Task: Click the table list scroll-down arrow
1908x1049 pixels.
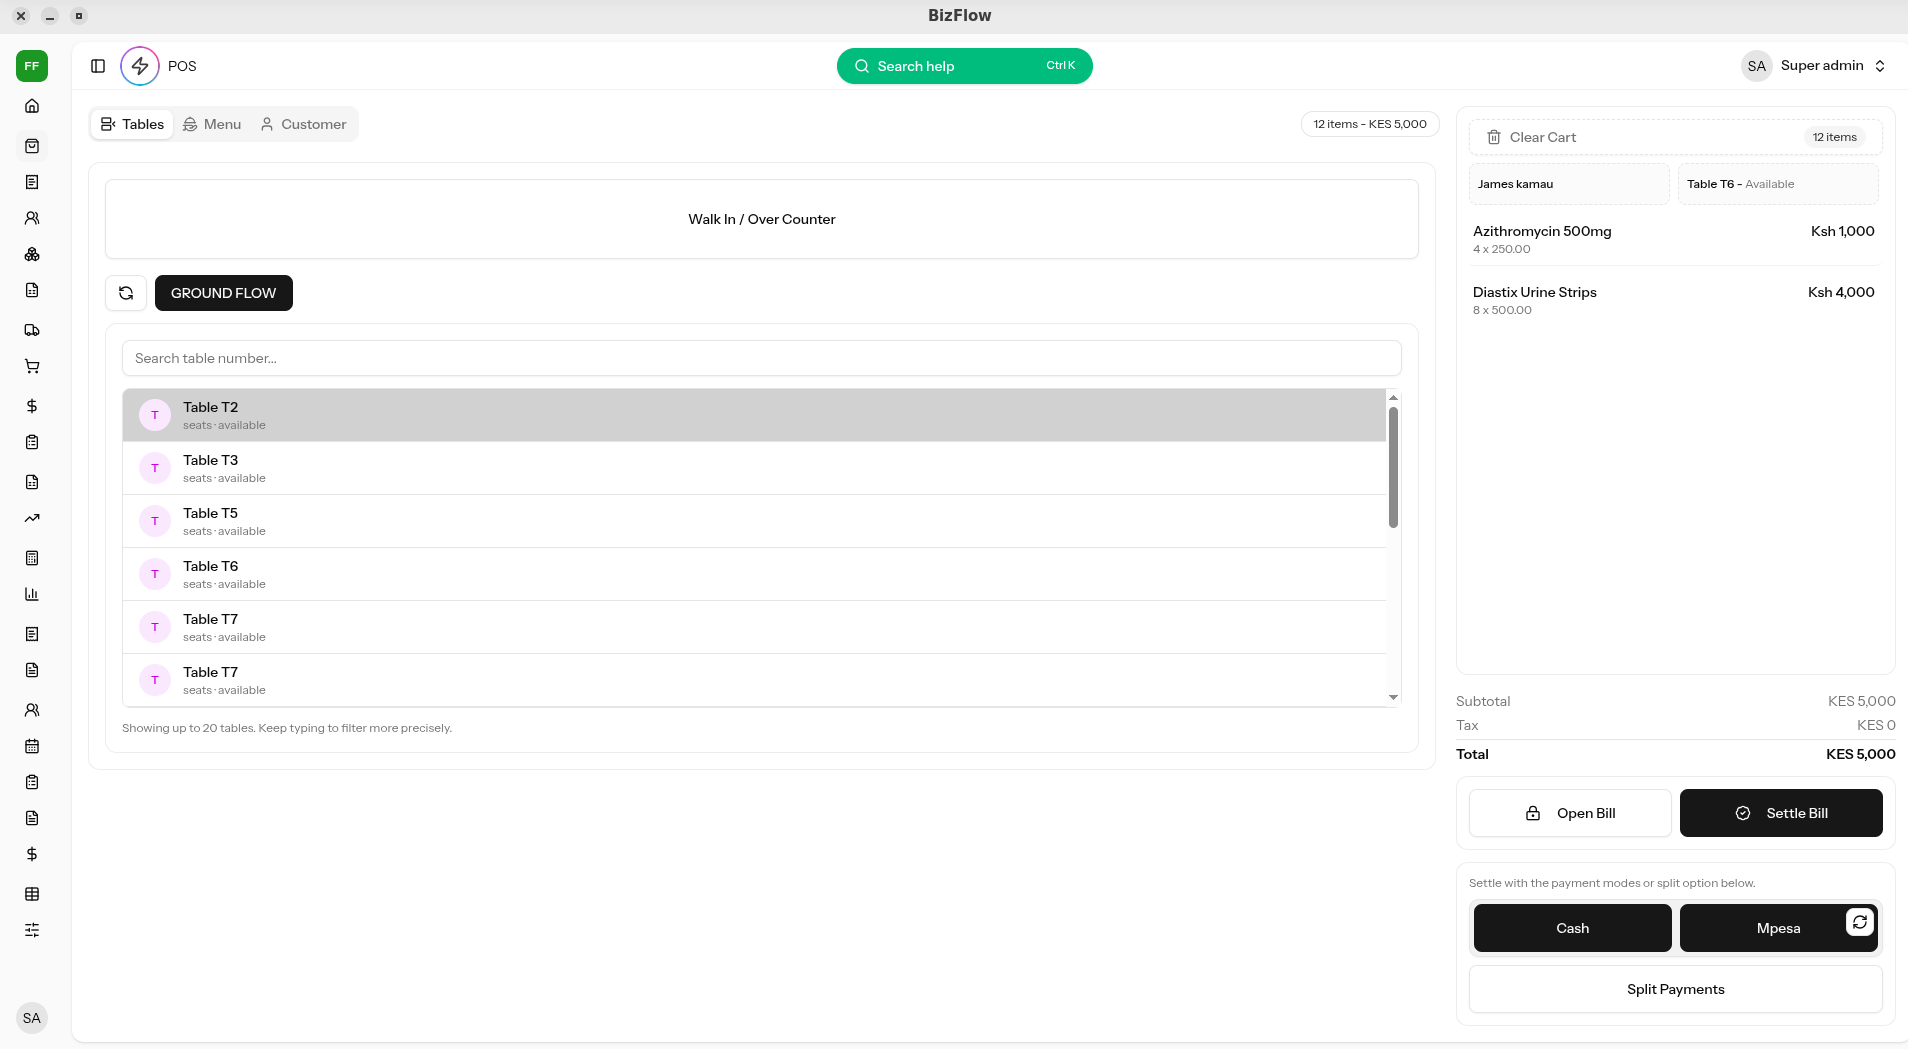Action: pos(1393,697)
